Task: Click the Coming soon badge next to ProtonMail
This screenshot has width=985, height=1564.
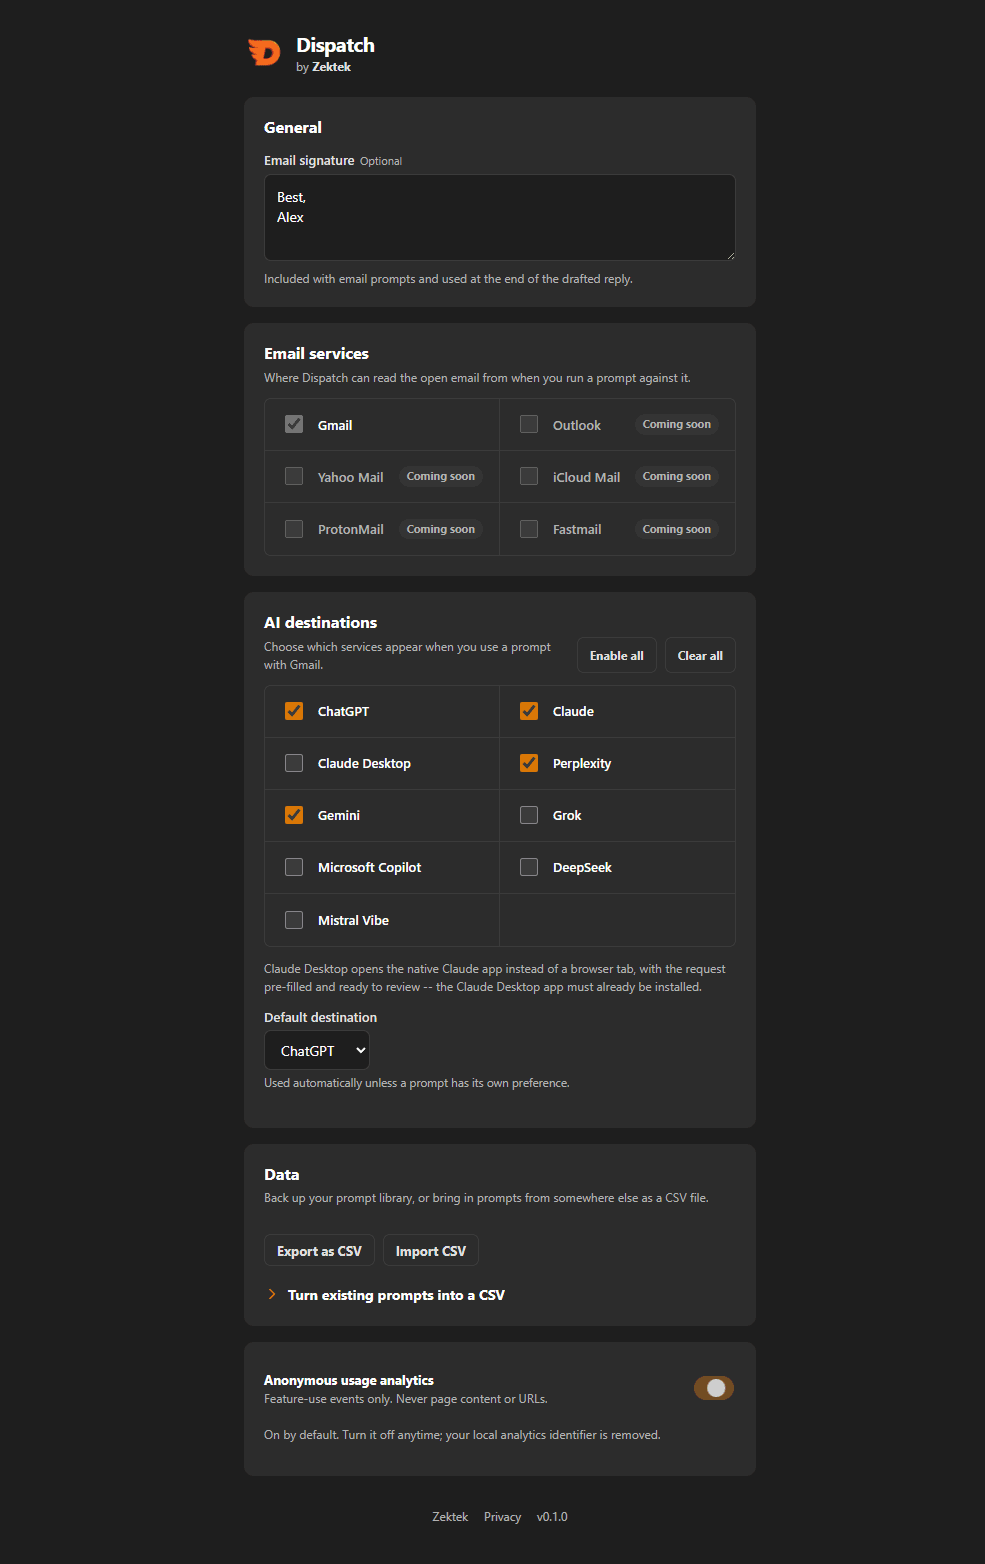Action: pyautogui.click(x=441, y=529)
